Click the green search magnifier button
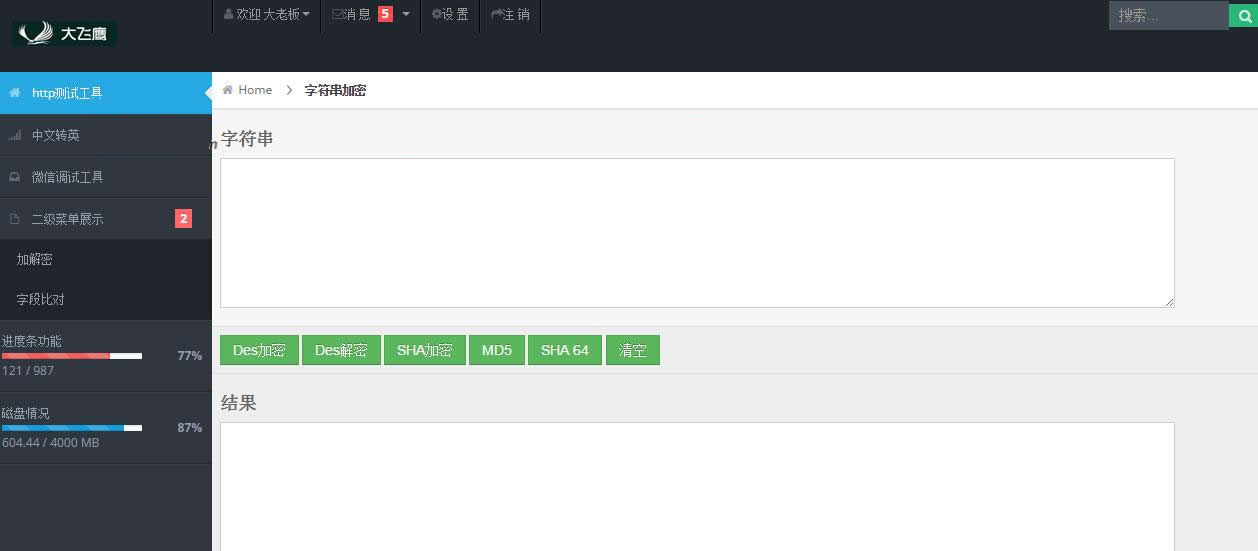This screenshot has width=1258, height=551. click(1243, 15)
